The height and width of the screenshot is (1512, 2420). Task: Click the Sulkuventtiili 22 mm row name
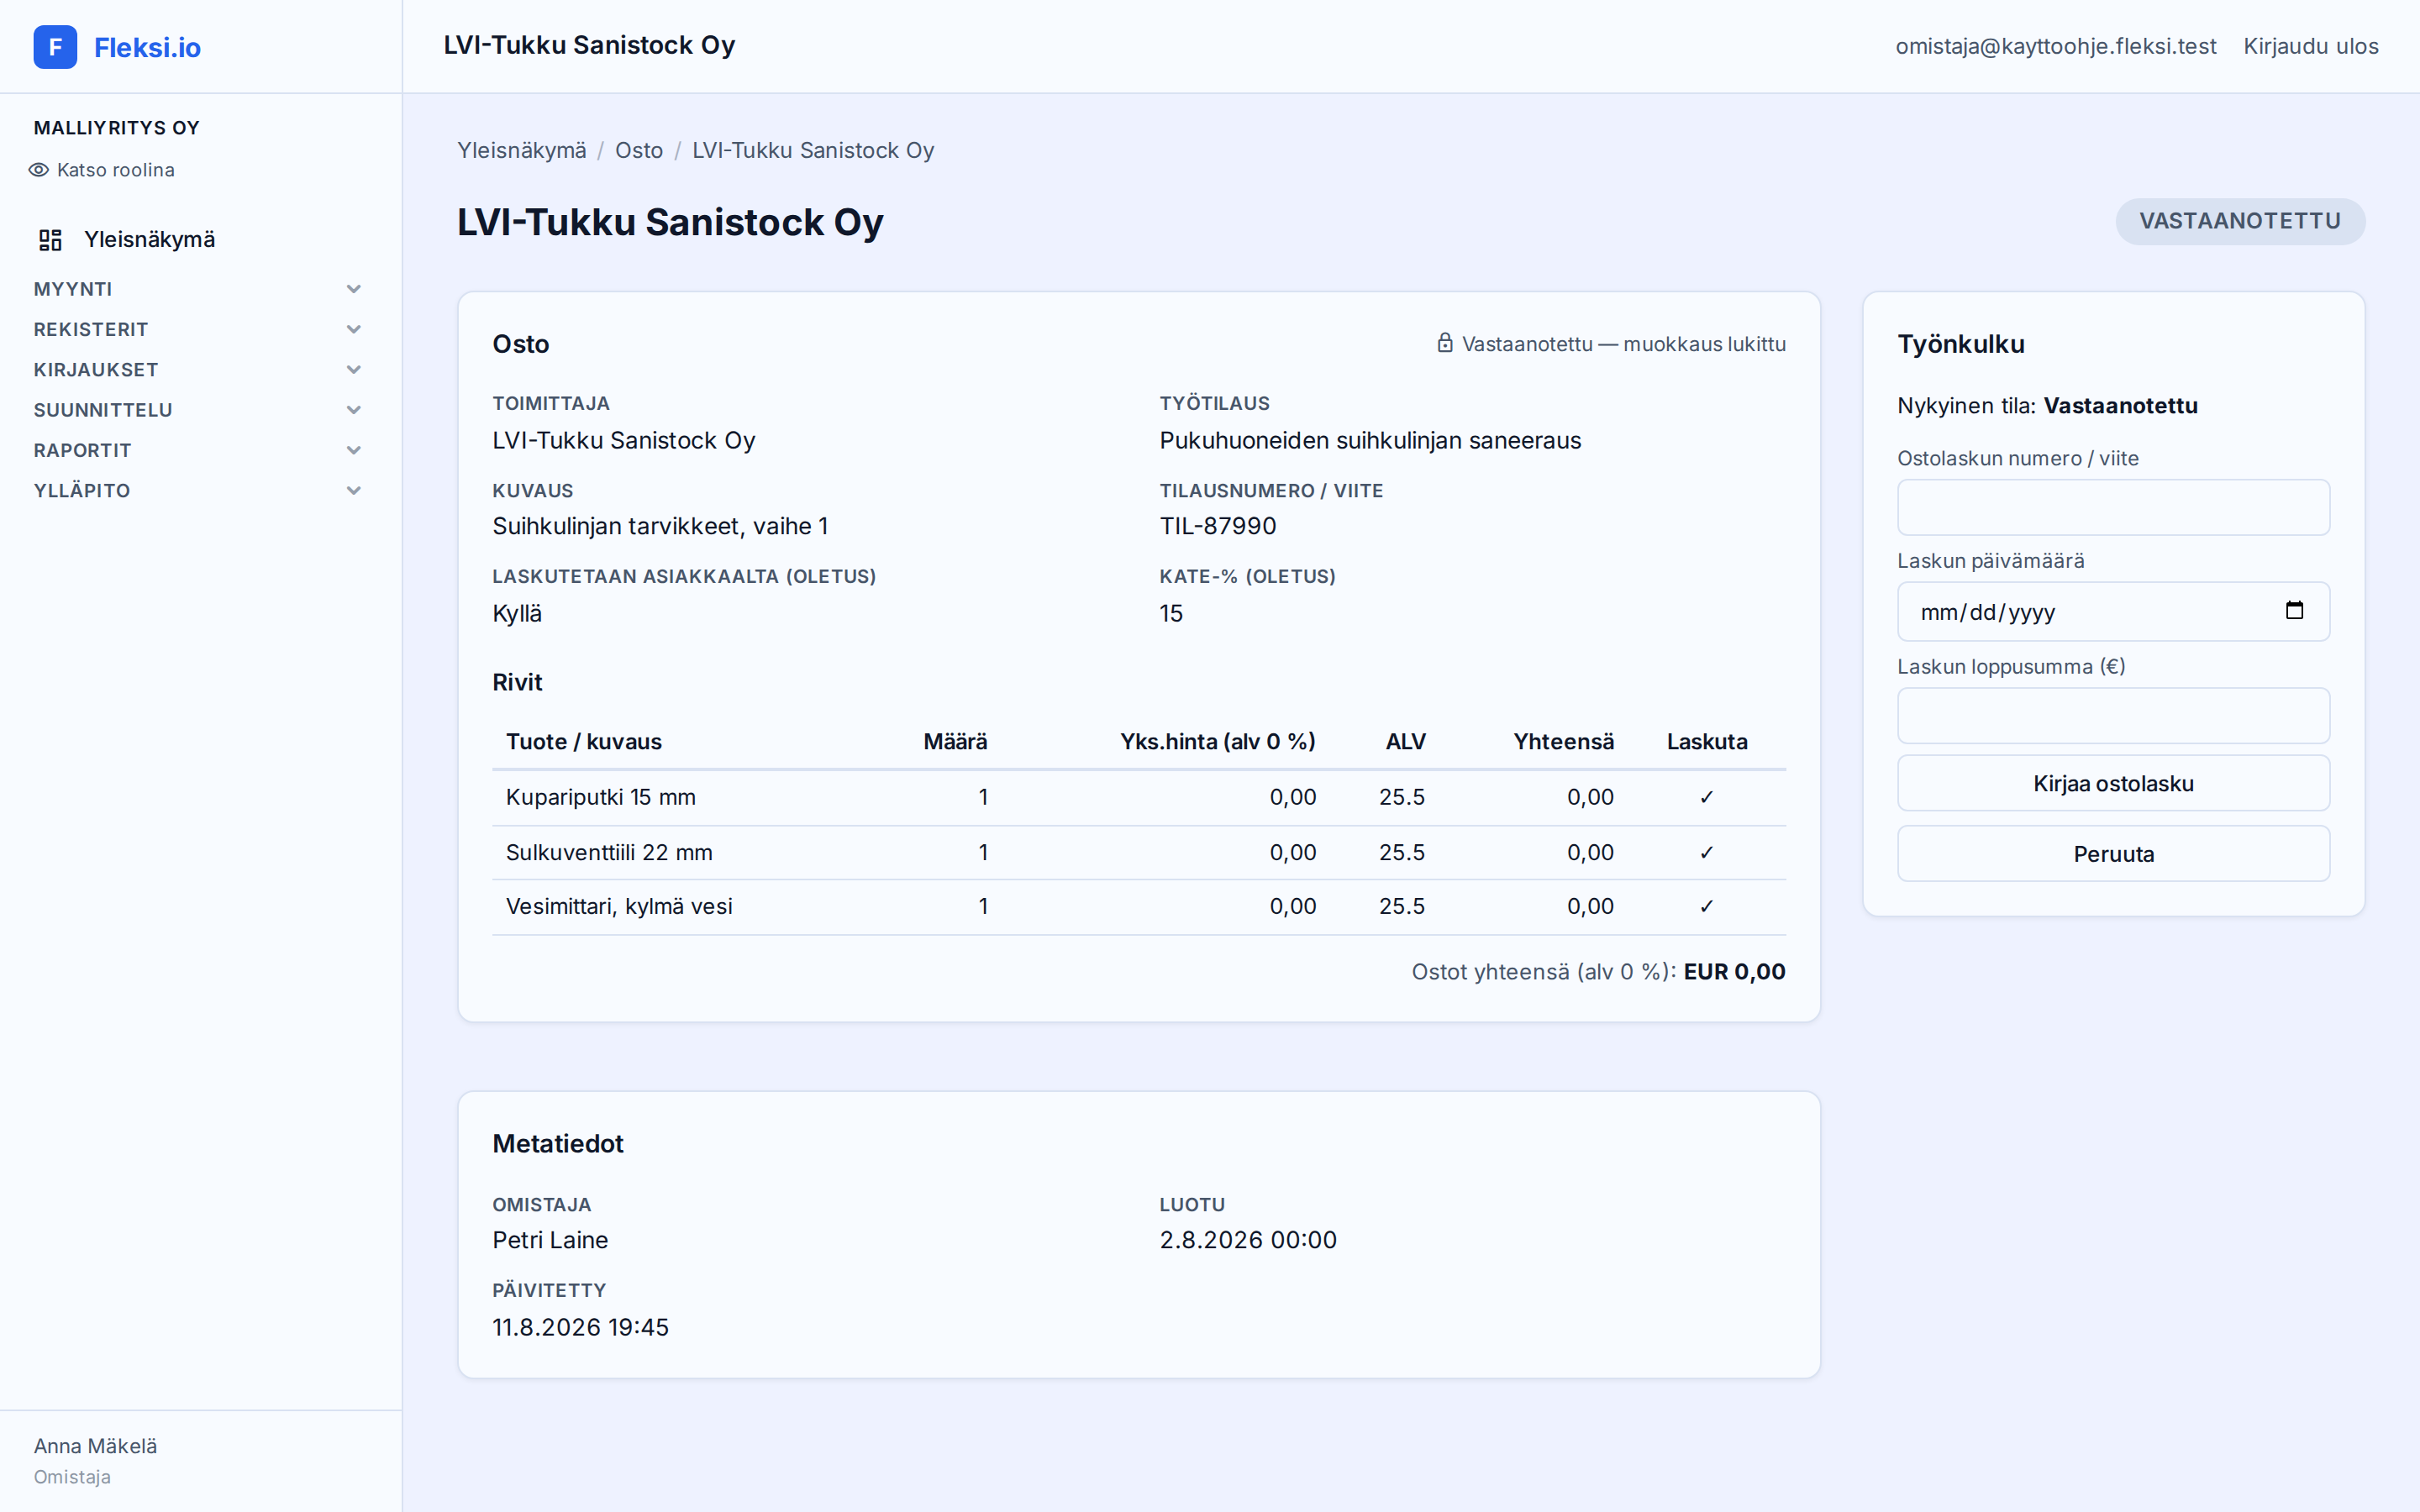(609, 852)
